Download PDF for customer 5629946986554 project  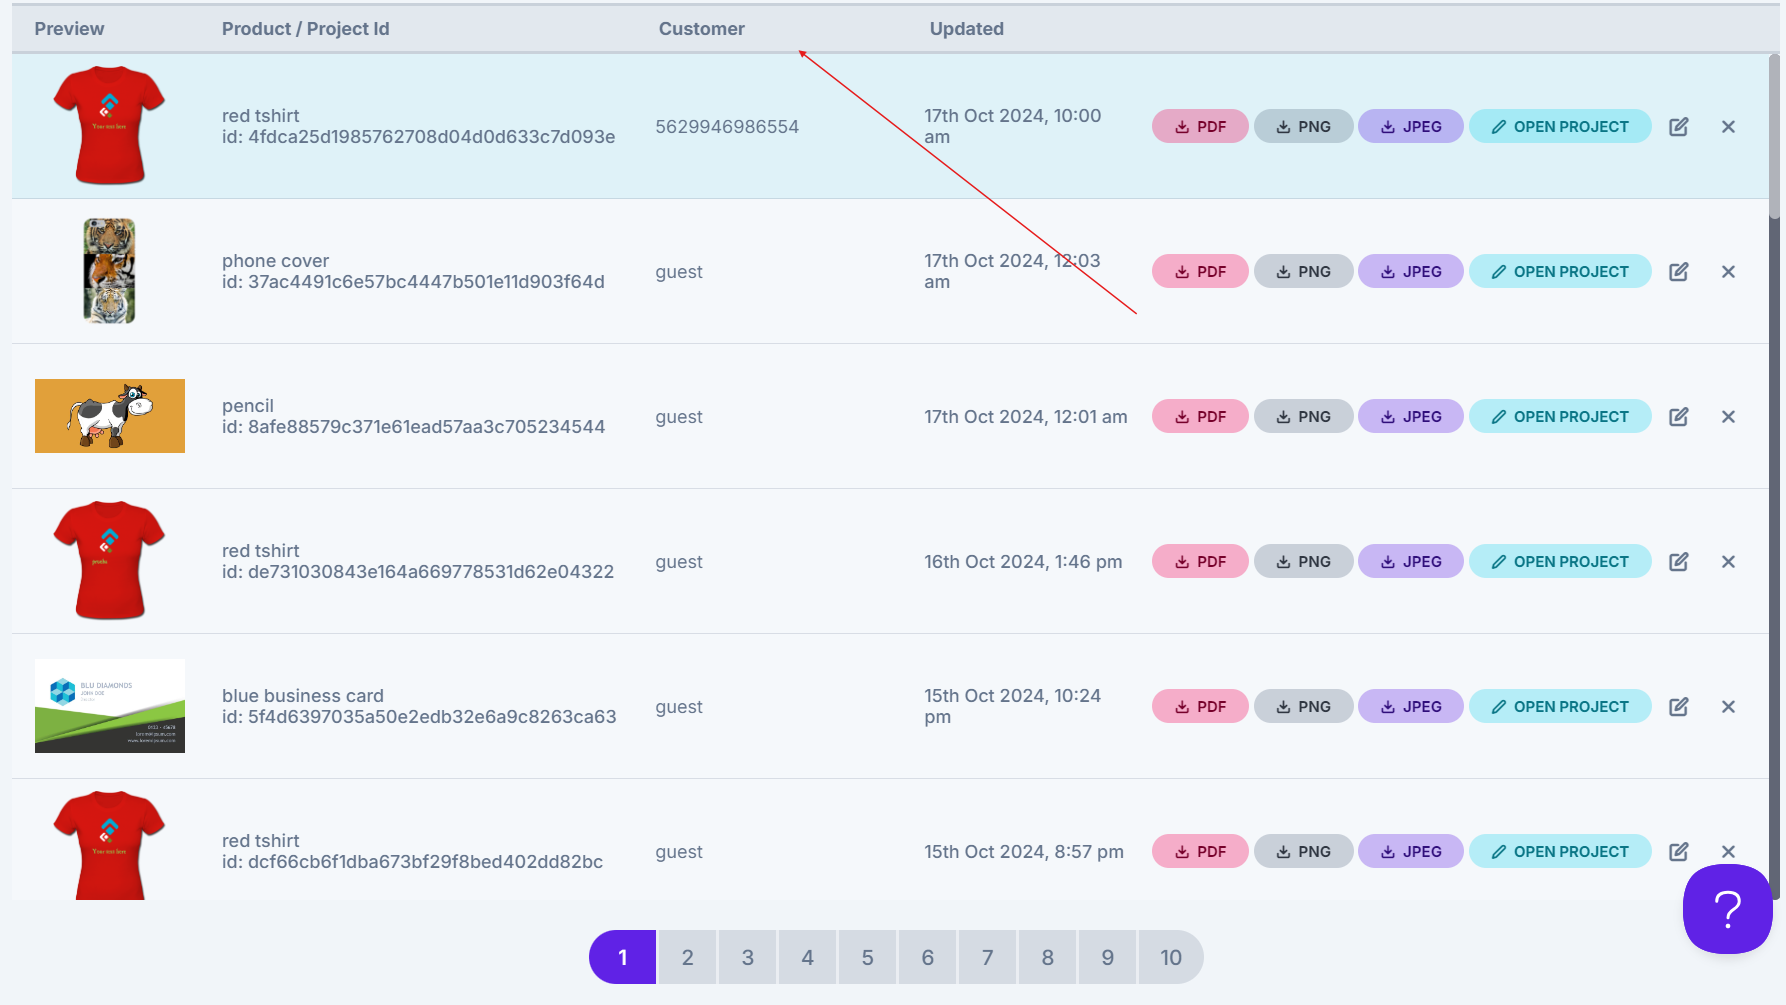[1200, 127]
